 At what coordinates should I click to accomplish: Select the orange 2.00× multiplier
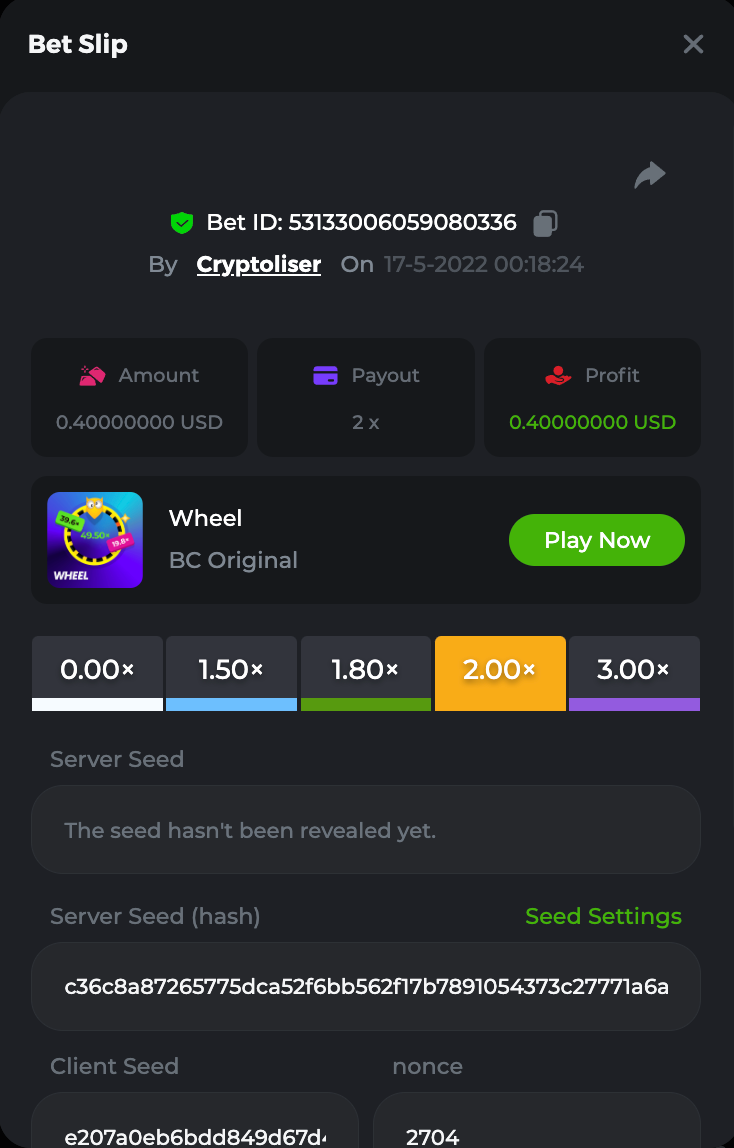point(500,671)
